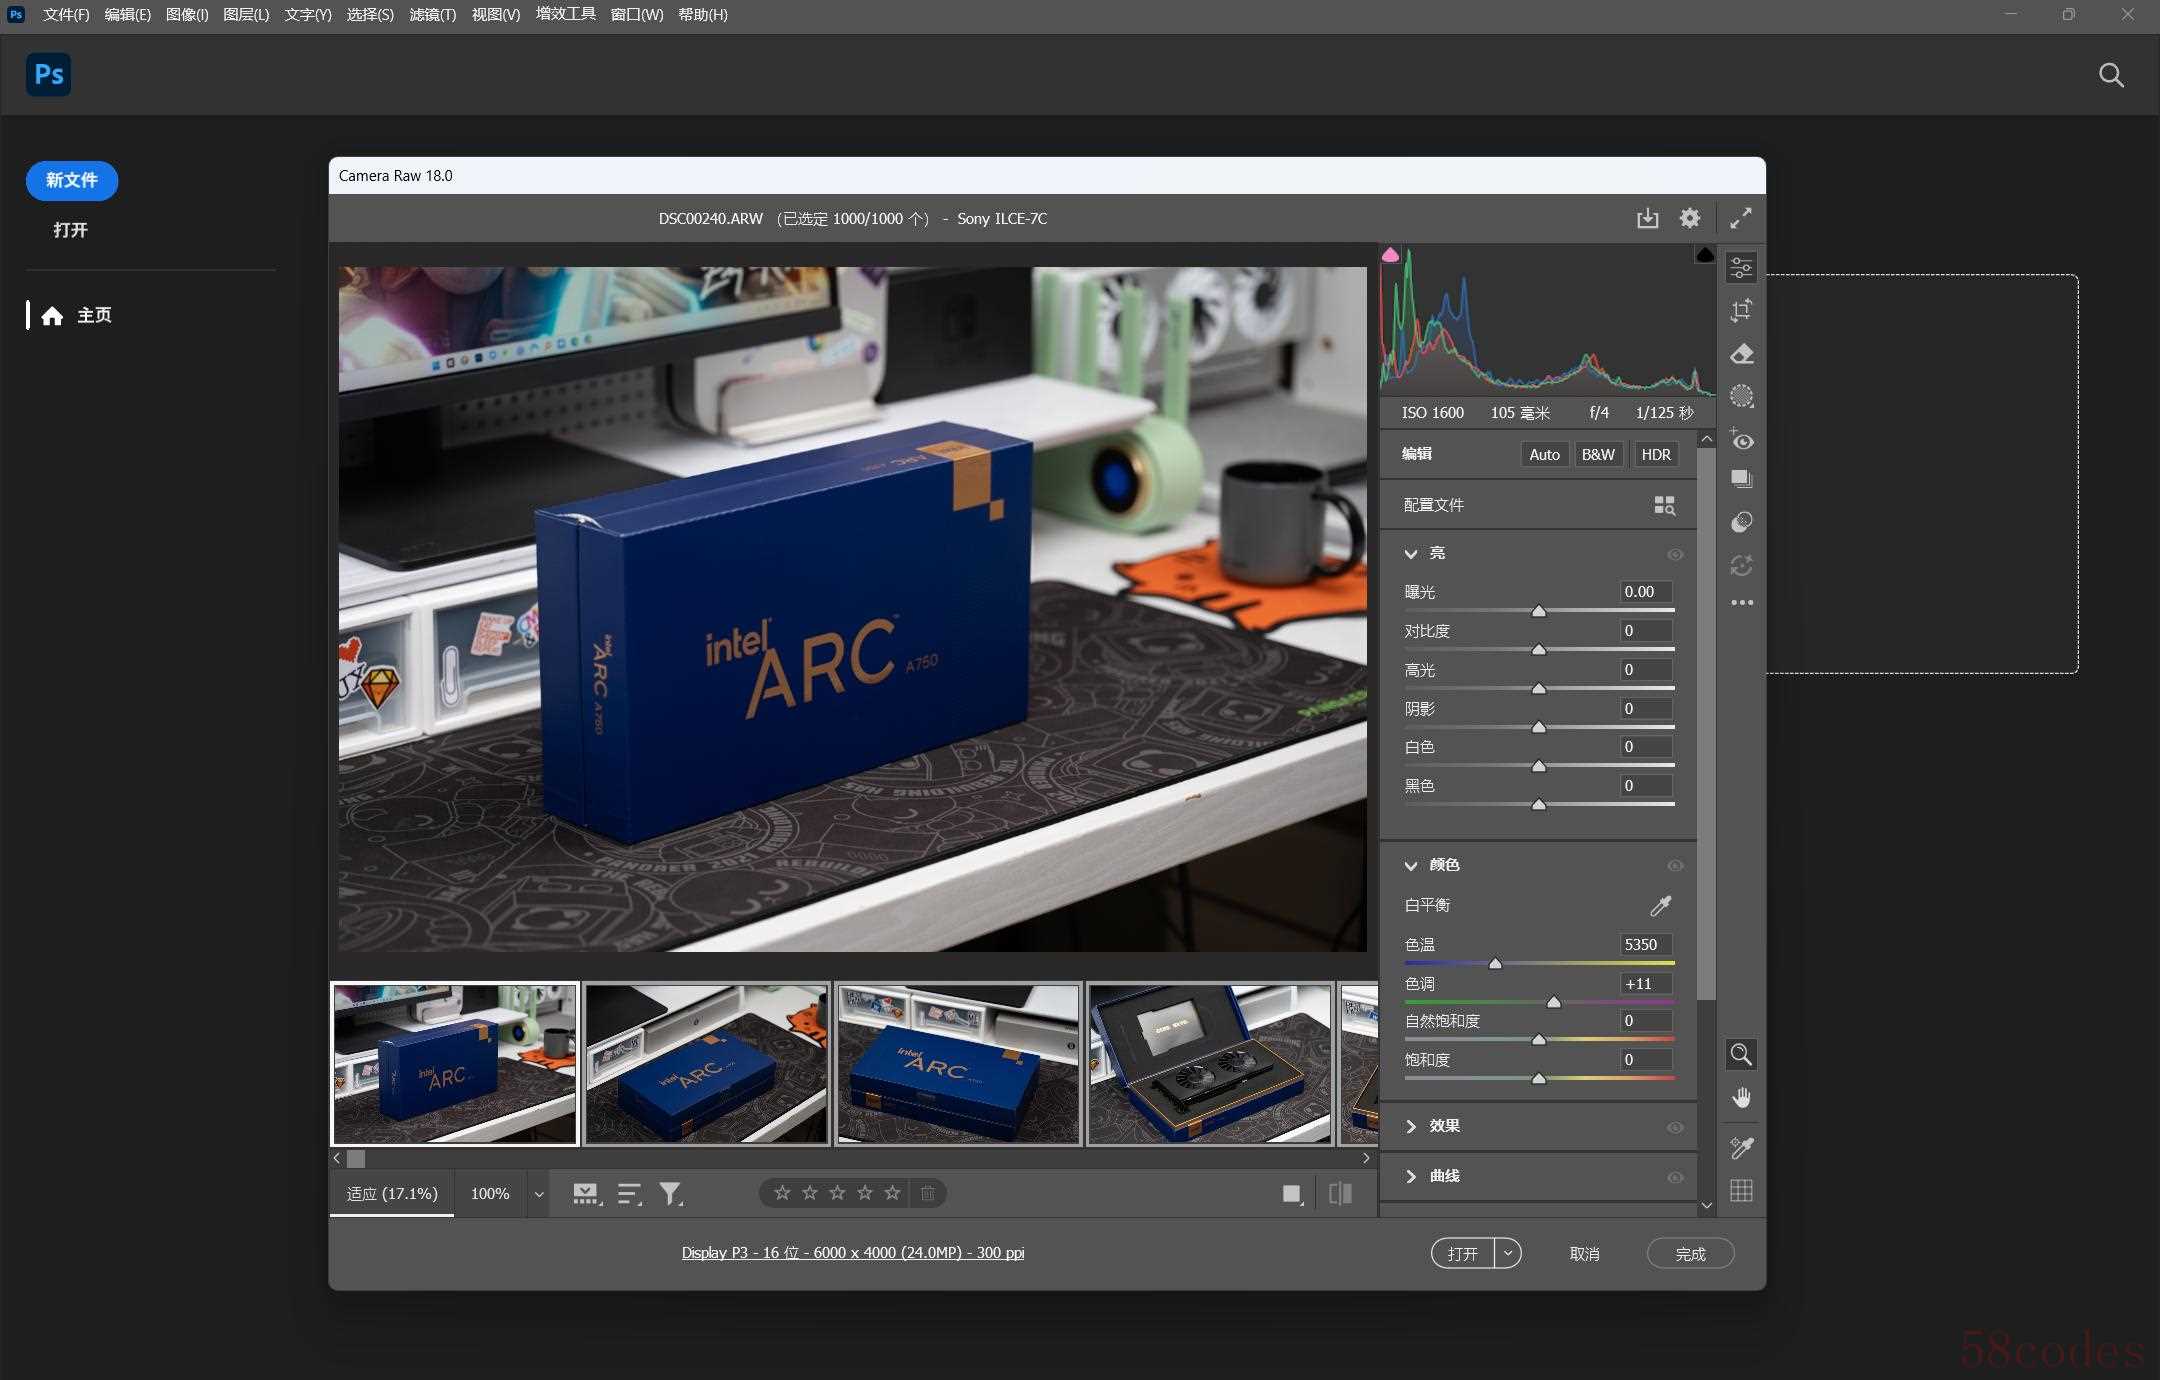Screen dimensions: 2160x1380
Task: Select the Red Eye removal tool
Action: pyautogui.click(x=1741, y=440)
